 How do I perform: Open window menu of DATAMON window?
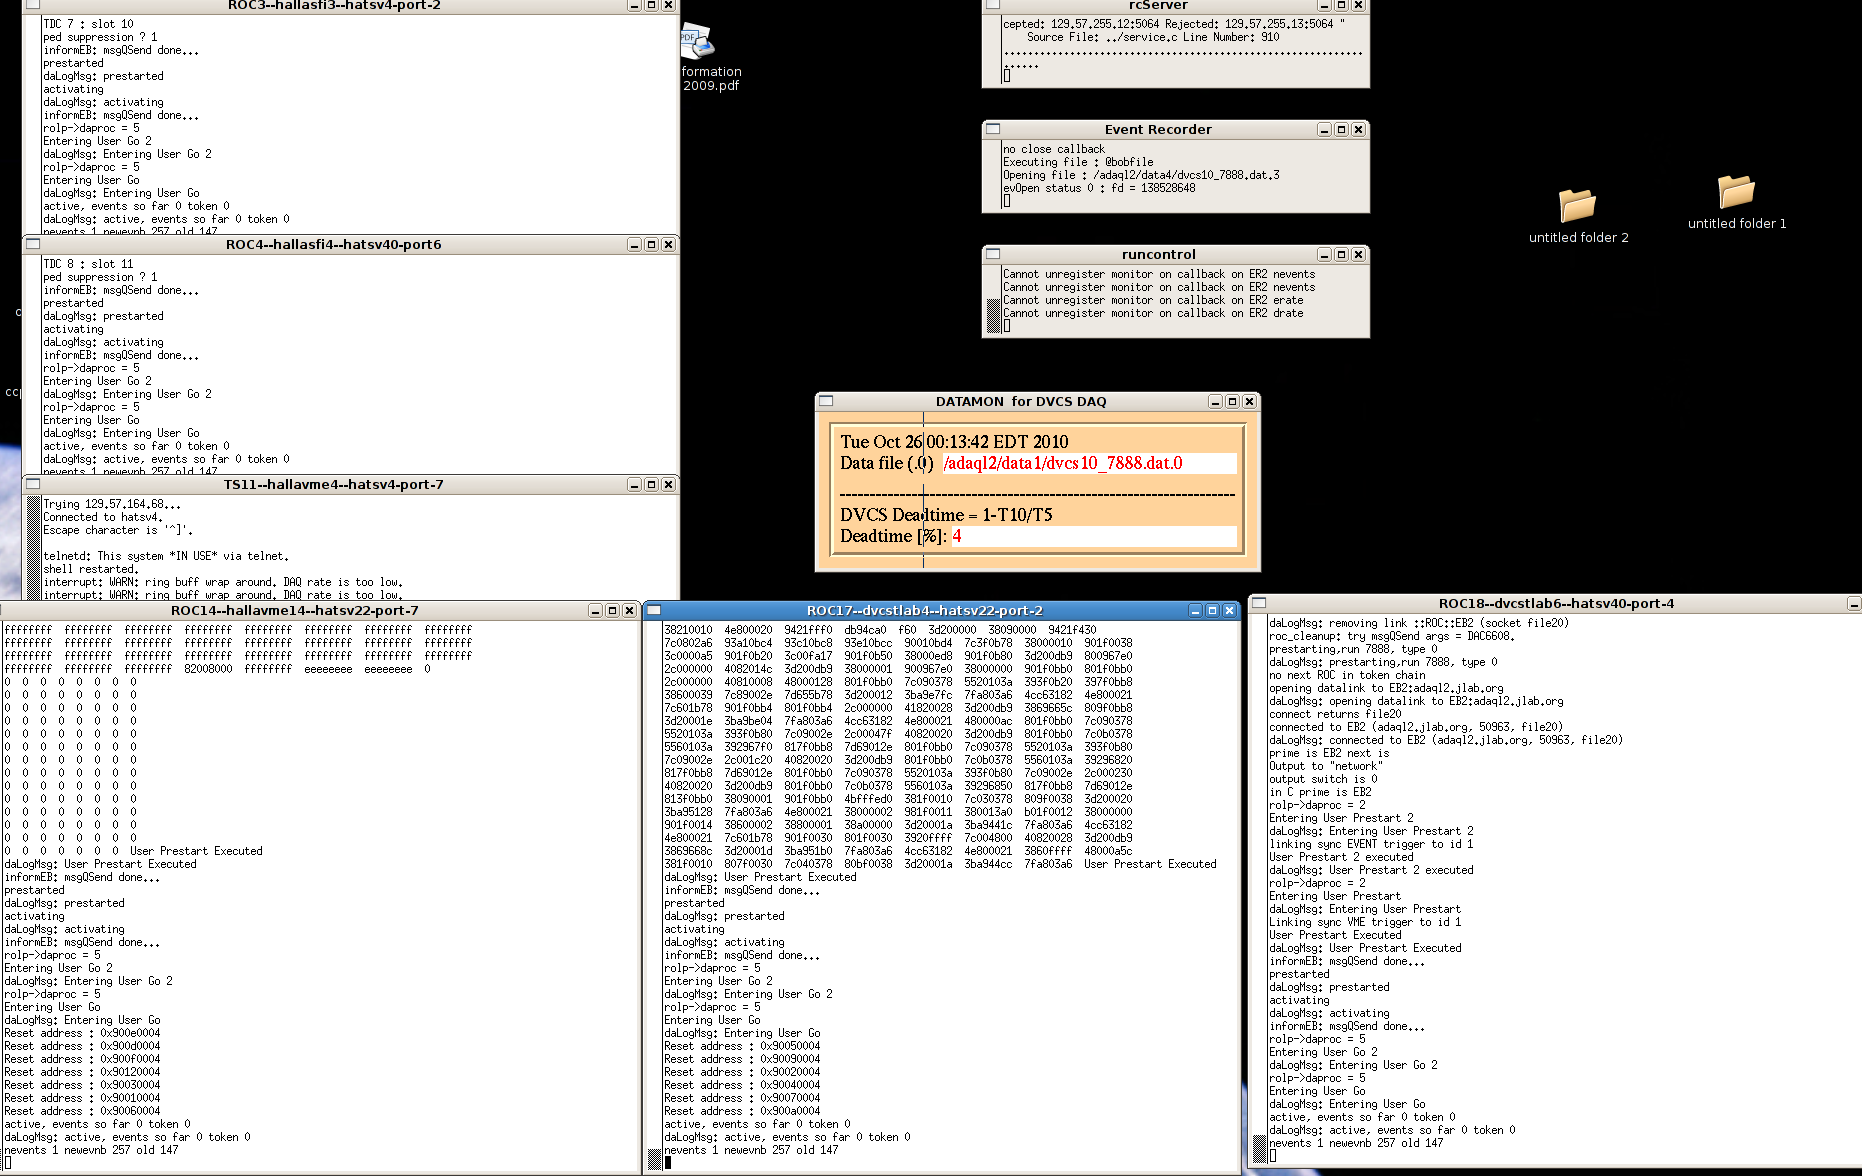[x=826, y=401]
